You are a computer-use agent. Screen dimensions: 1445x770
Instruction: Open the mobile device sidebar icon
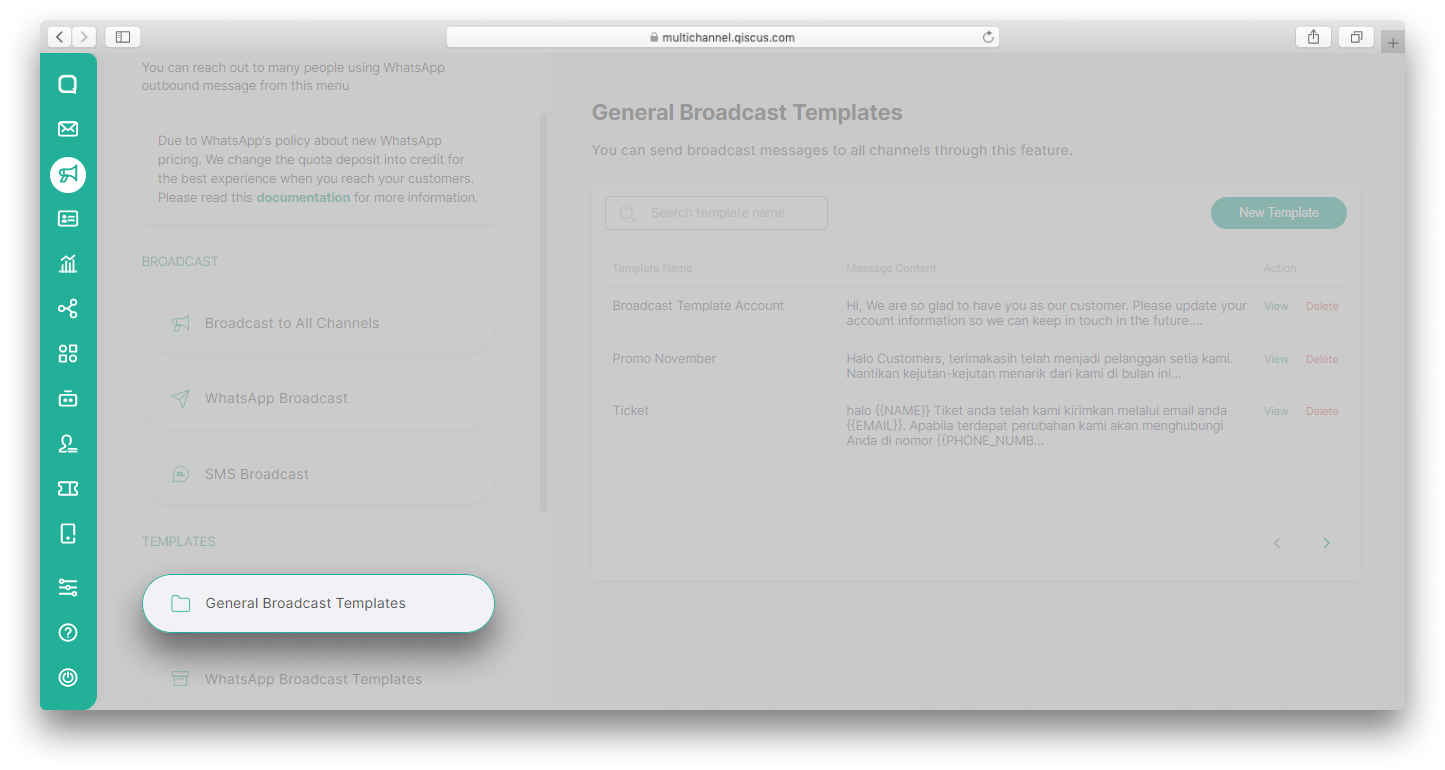pyautogui.click(x=68, y=533)
